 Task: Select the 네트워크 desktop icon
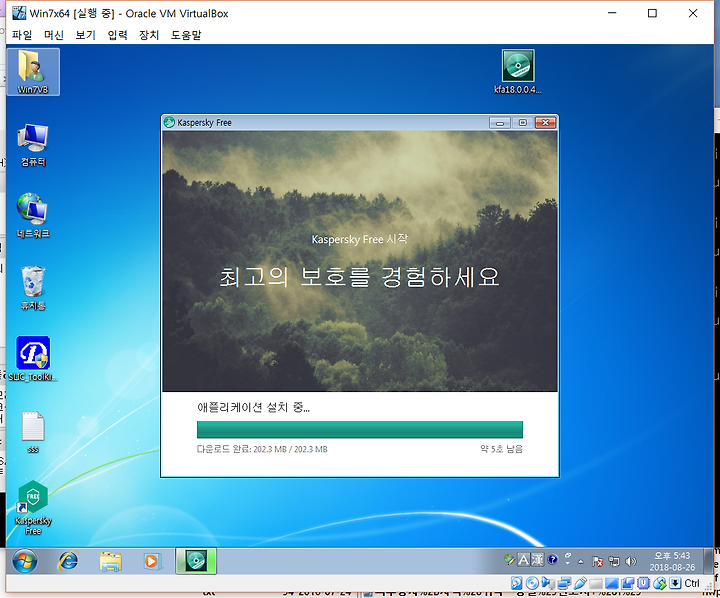[x=33, y=216]
